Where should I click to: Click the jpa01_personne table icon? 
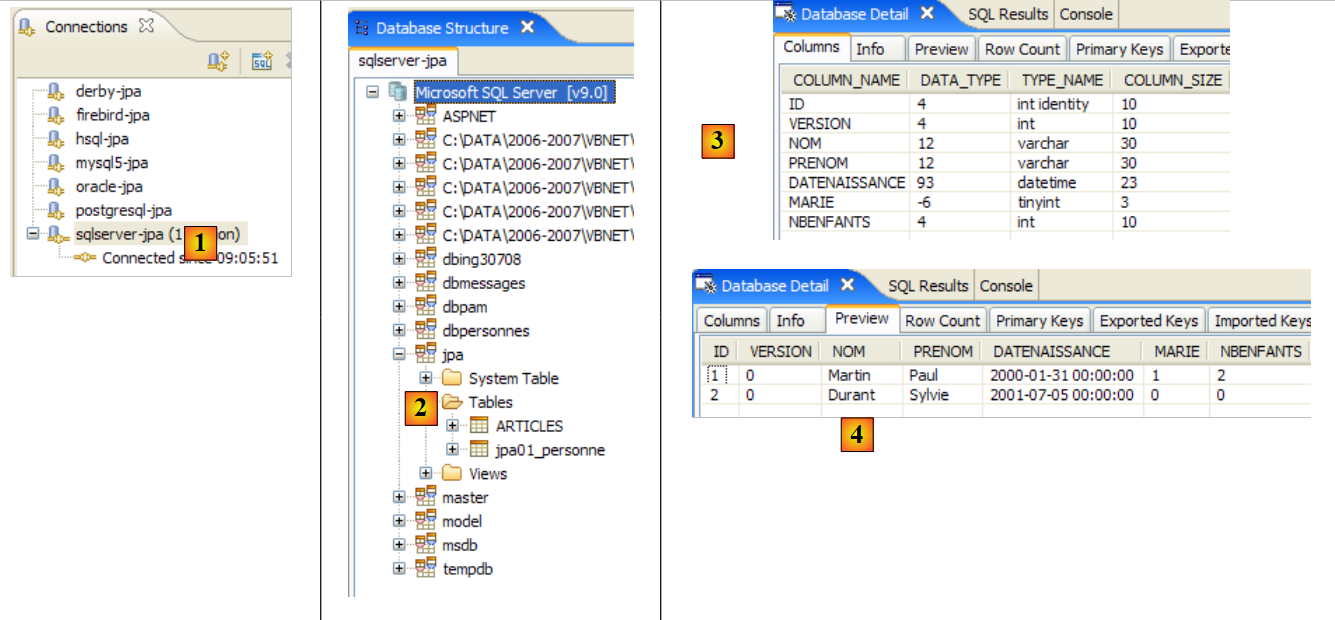coord(479,450)
